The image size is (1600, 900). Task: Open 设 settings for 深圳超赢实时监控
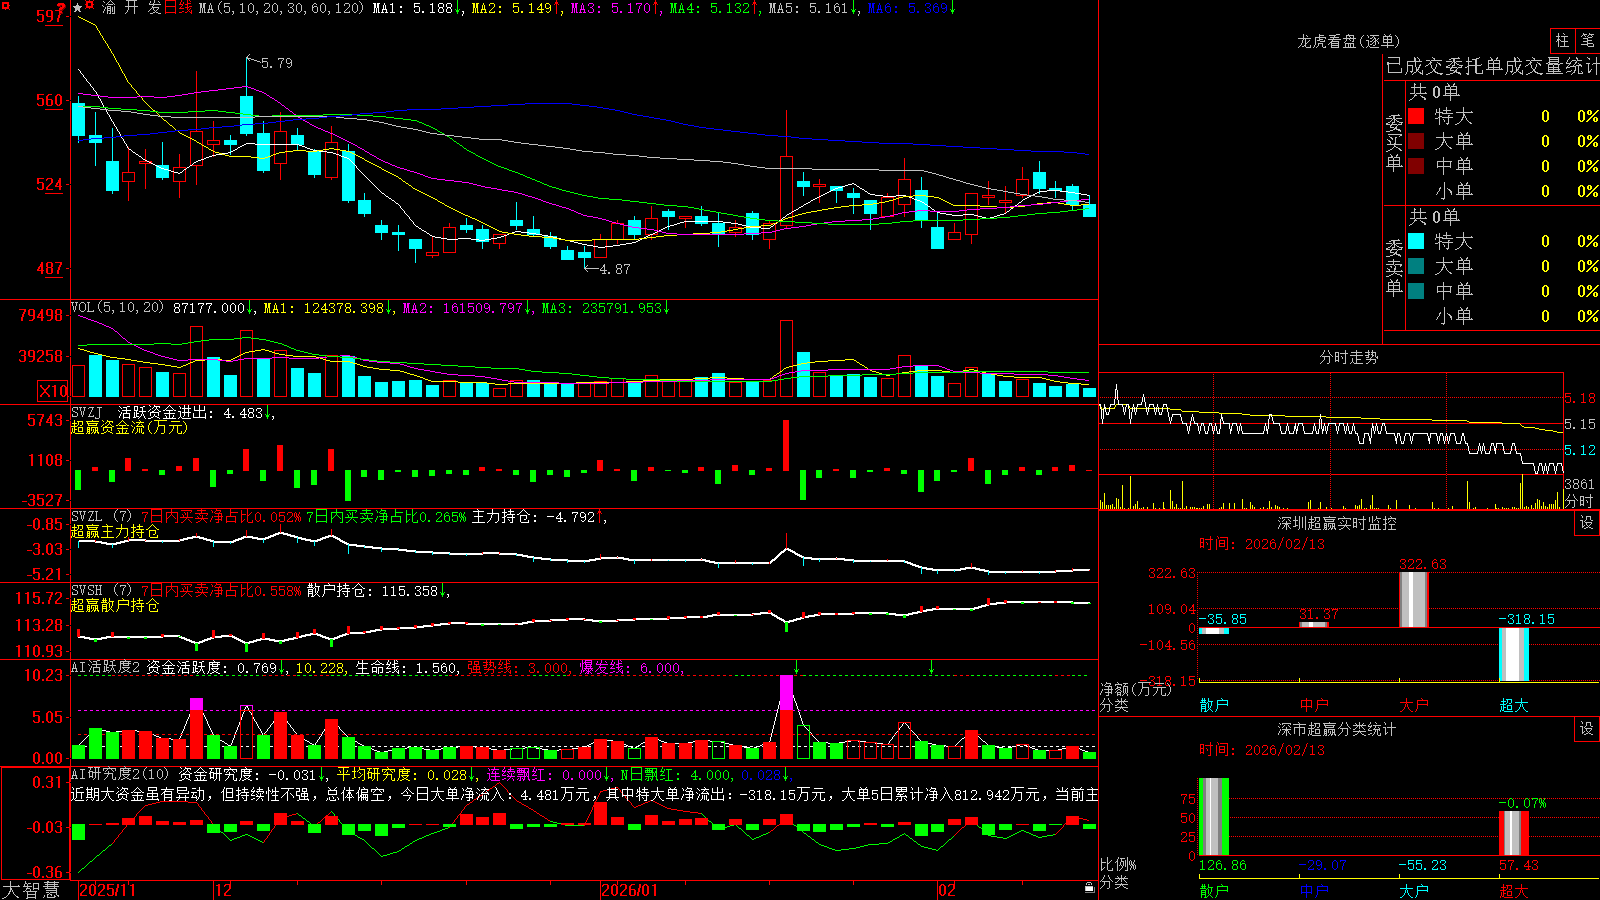[x=1587, y=523]
